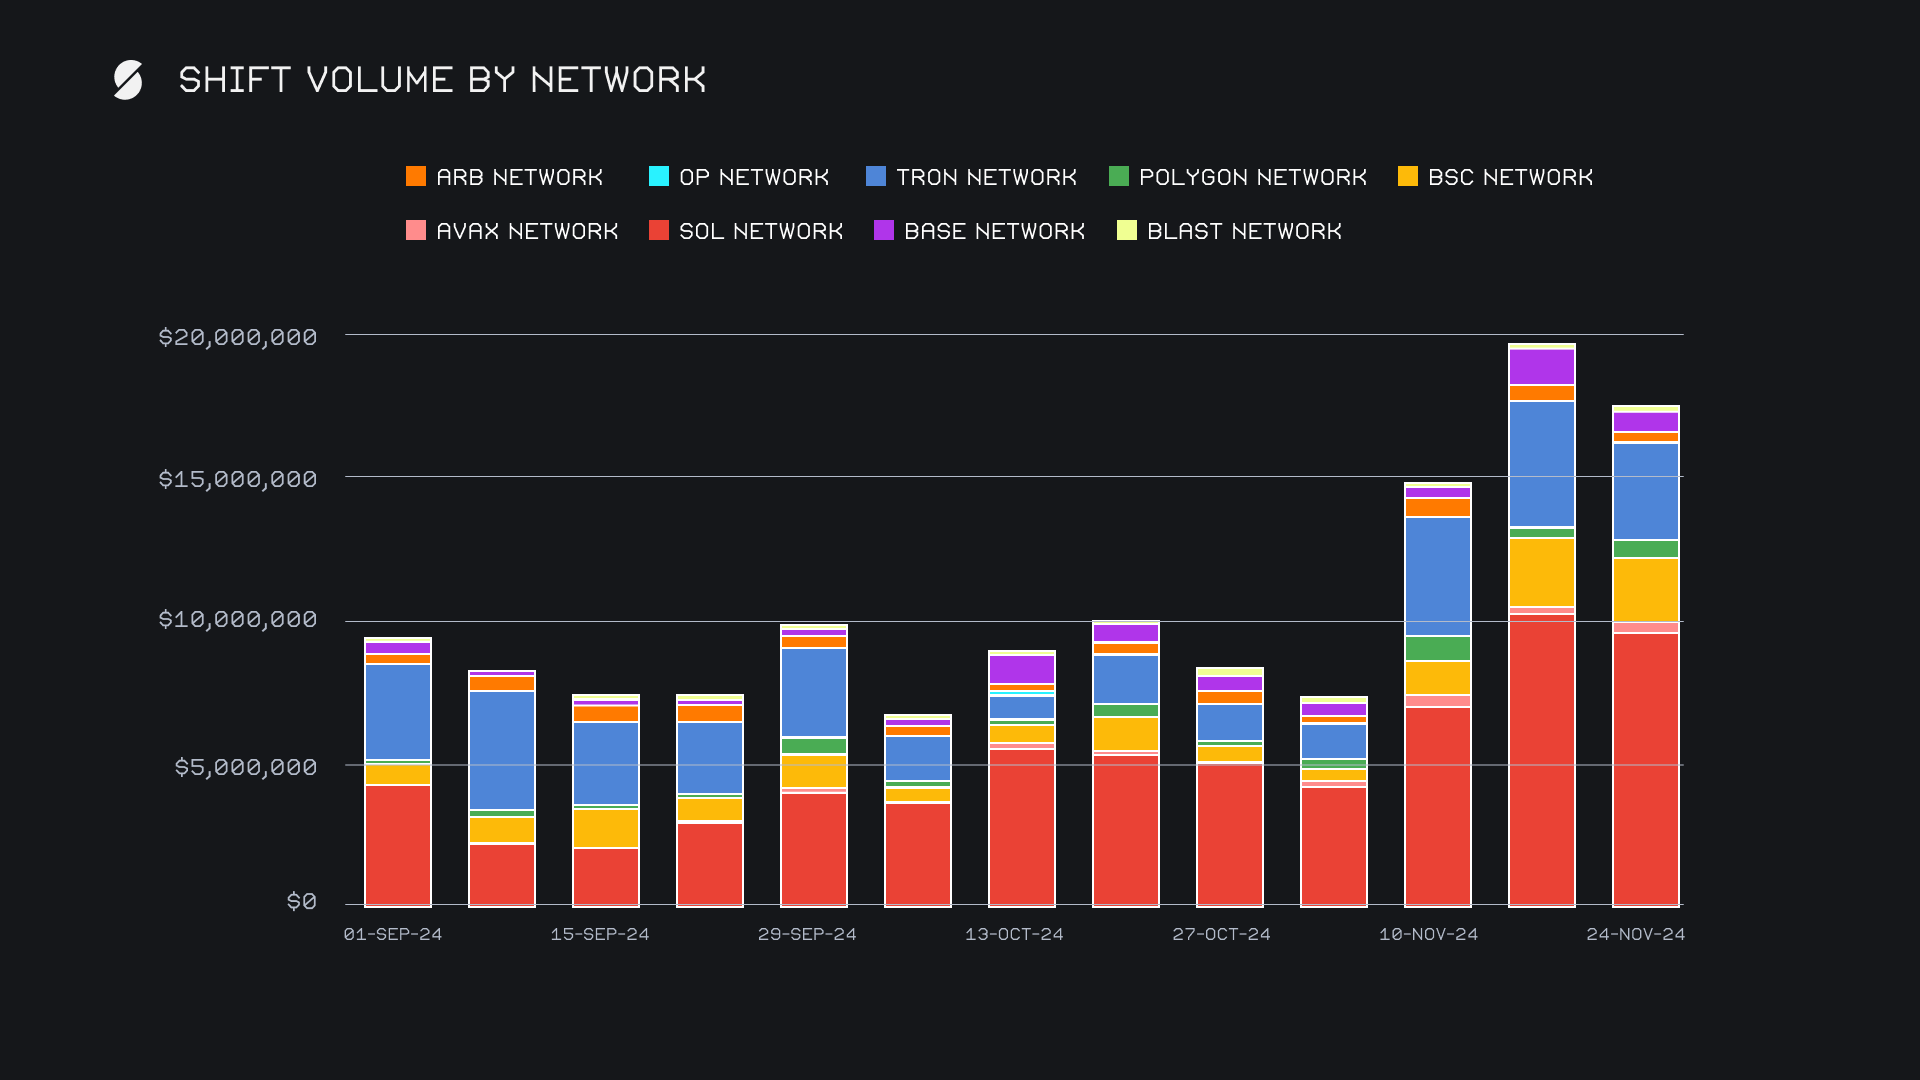Click the BASE Network purple legend swatch
This screenshot has width=1920, height=1080.
point(884,231)
